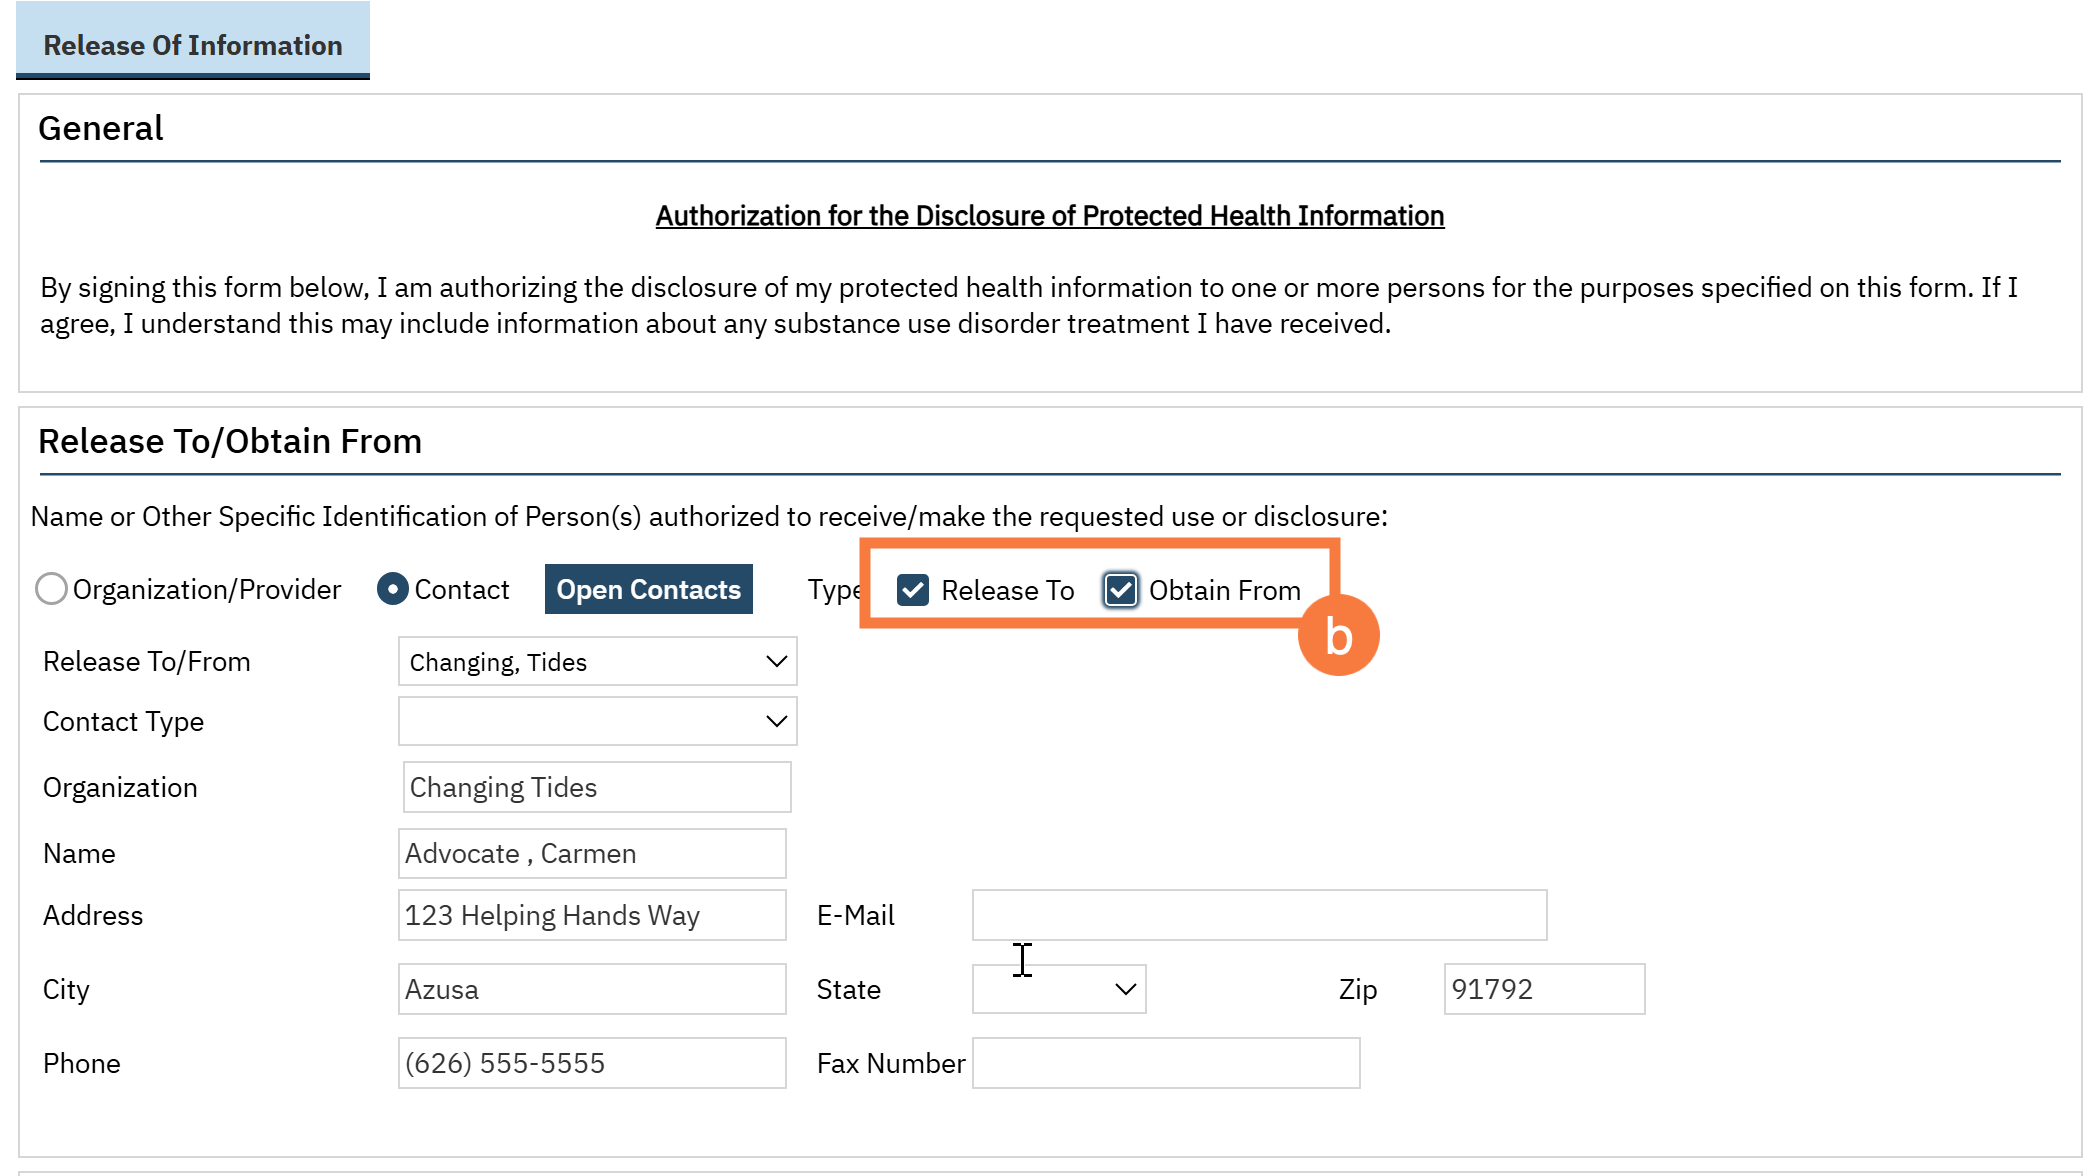Click the Organization text field
This screenshot has width=2094, height=1176.
[596, 787]
